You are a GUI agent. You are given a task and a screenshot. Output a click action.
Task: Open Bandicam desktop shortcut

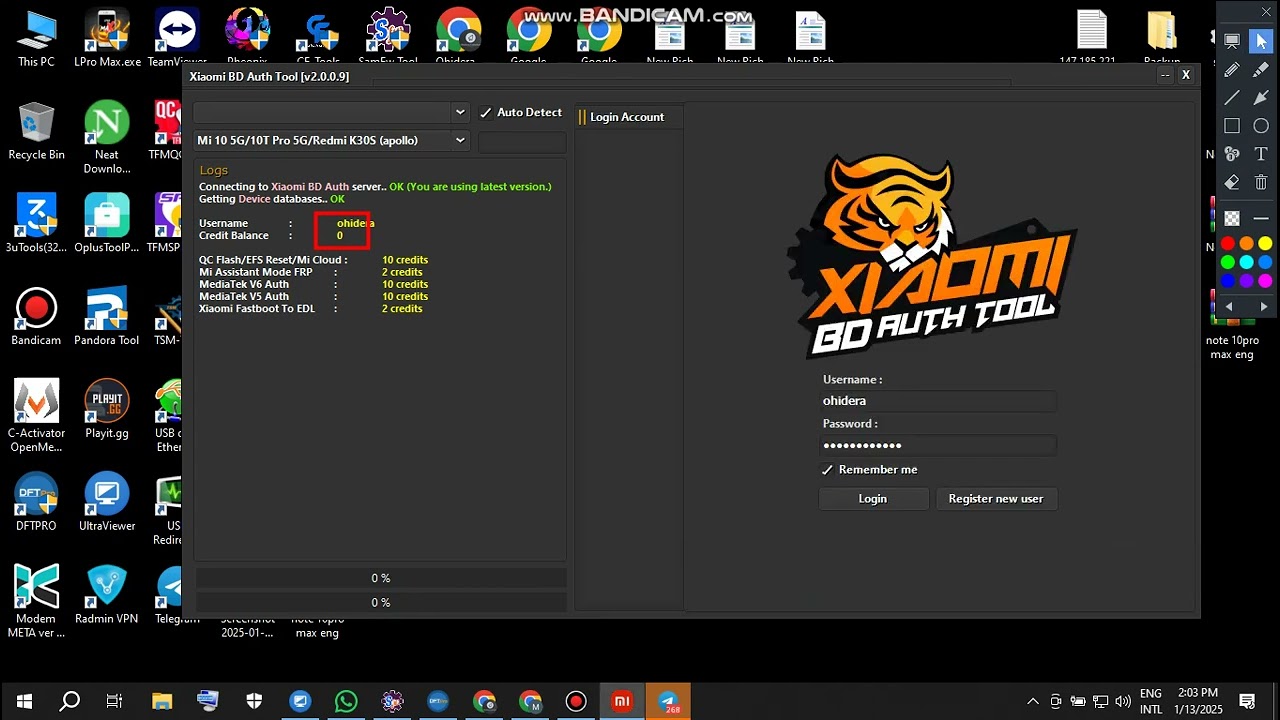tap(36, 316)
